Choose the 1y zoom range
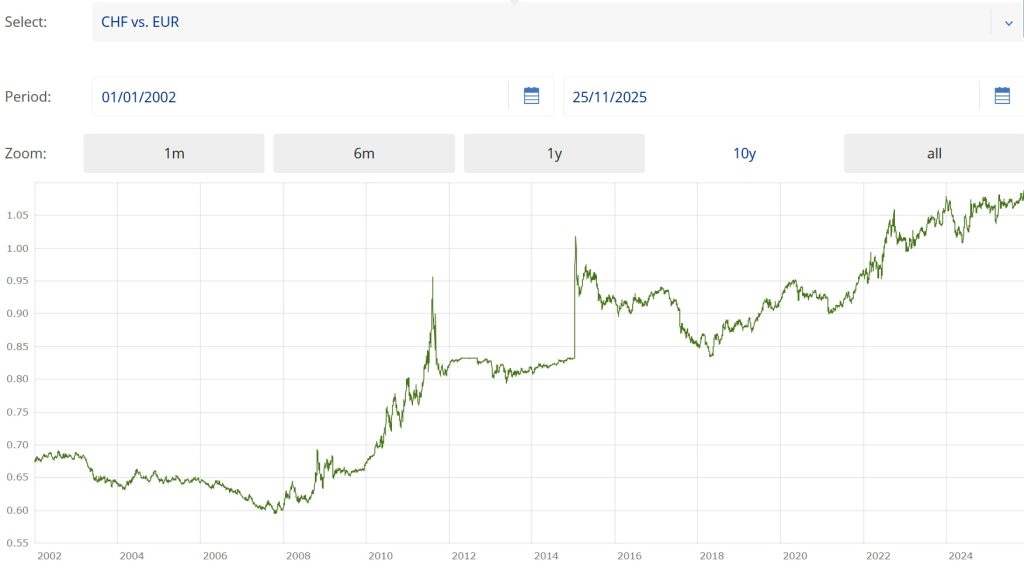 [x=554, y=153]
